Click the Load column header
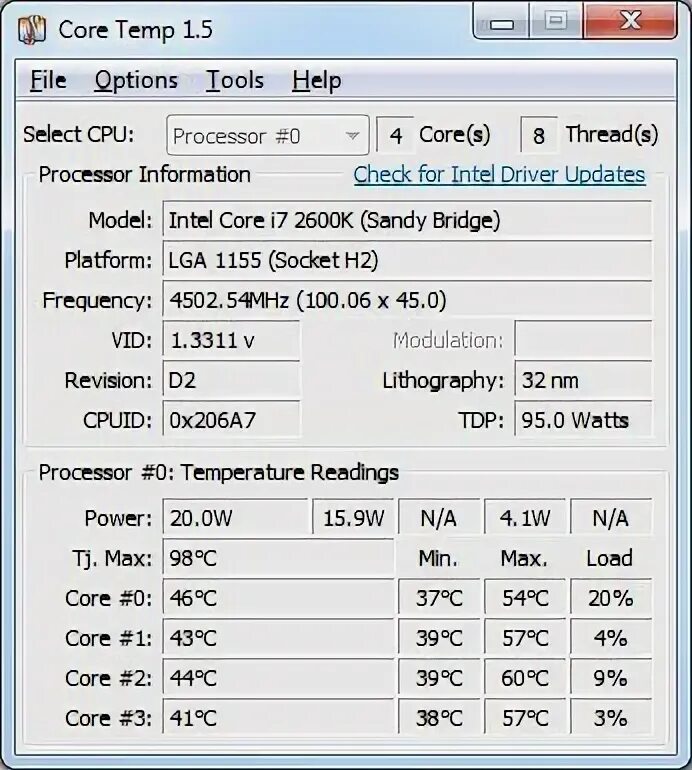 [609, 558]
